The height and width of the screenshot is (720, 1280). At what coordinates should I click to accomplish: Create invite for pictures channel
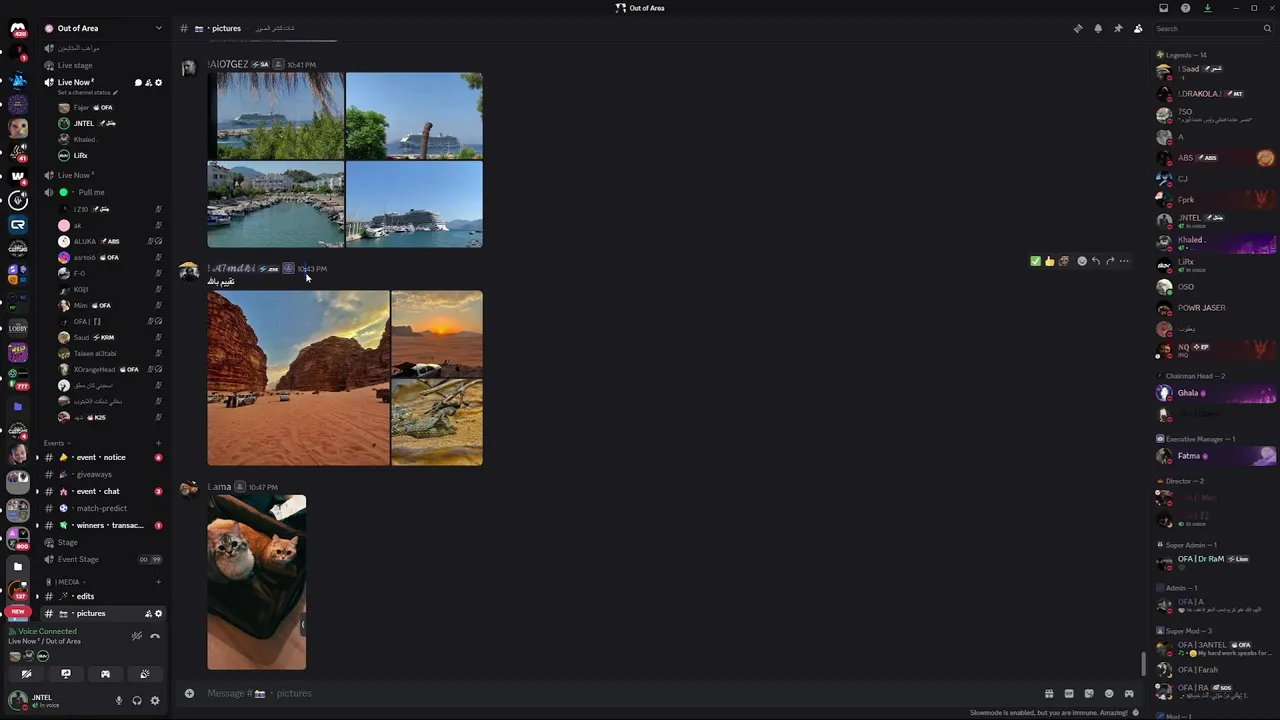pyautogui.click(x=148, y=613)
